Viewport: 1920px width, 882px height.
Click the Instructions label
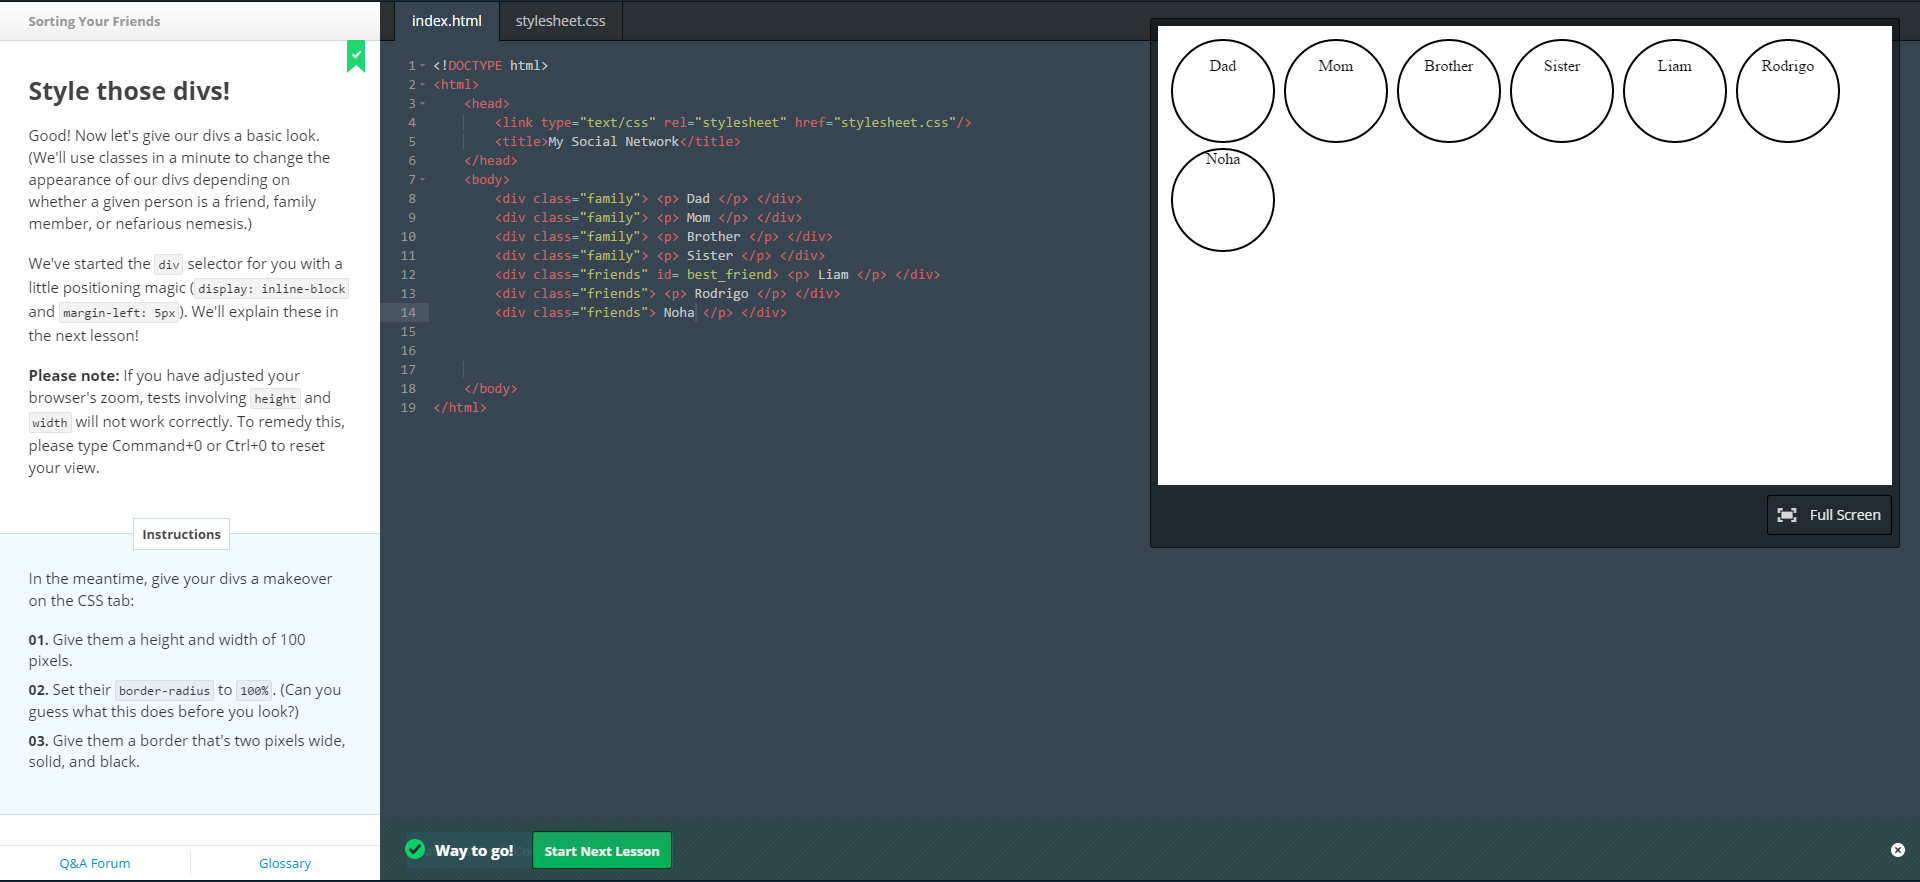click(x=181, y=534)
